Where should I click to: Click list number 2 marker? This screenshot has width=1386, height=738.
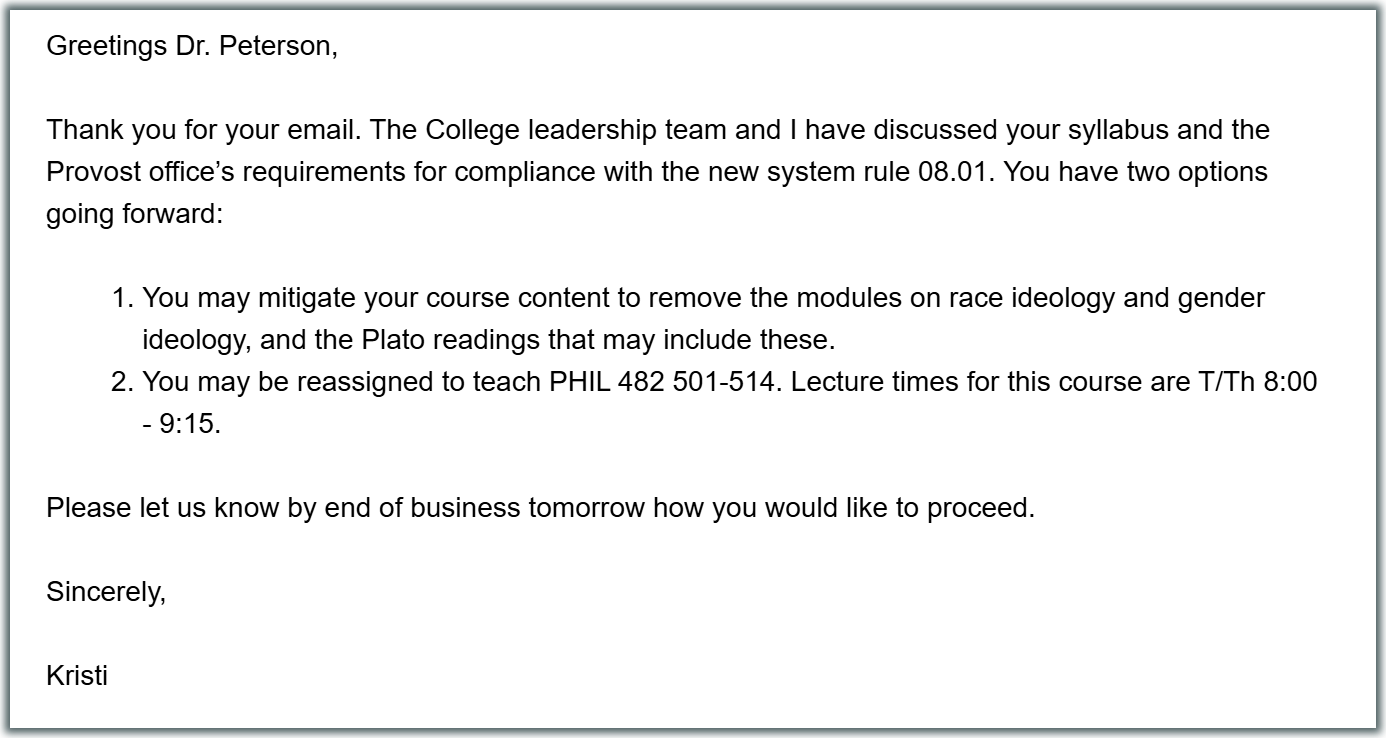[121, 382]
